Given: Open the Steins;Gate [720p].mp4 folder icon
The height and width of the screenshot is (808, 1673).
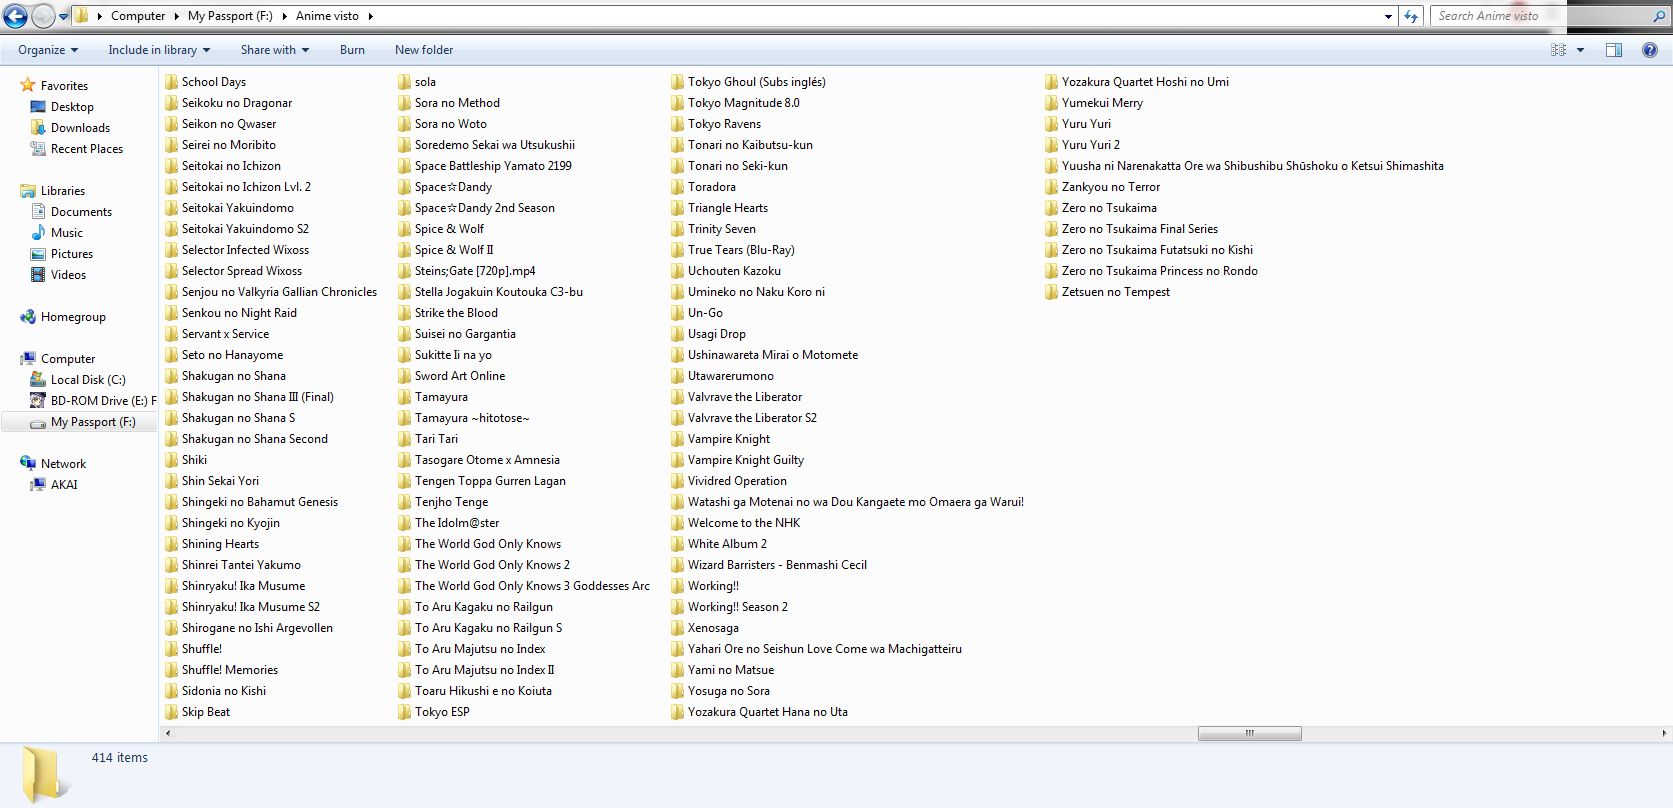Looking at the screenshot, I should 405,271.
